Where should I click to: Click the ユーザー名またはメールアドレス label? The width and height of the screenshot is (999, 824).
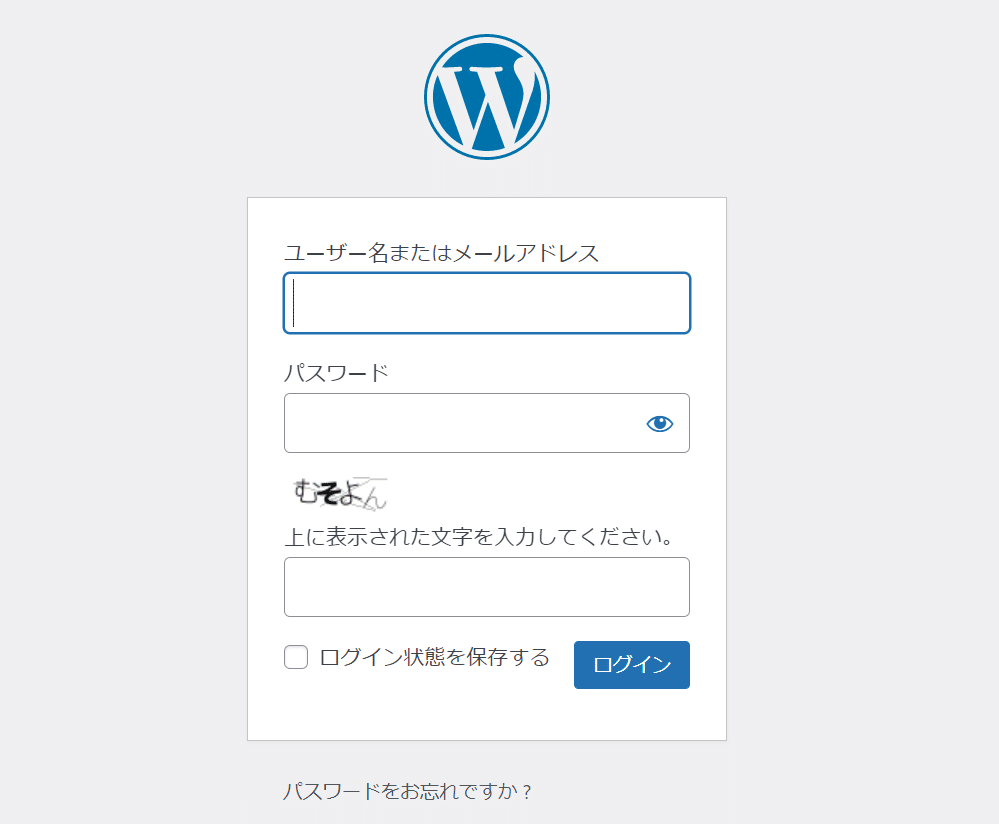pyautogui.click(x=441, y=253)
